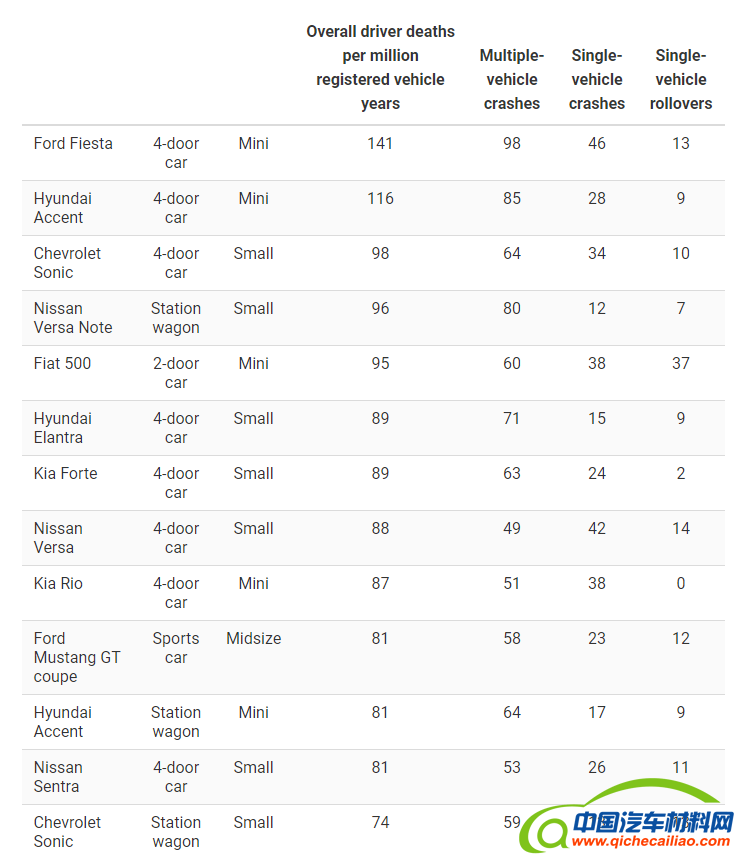Click the Fiat 500 model name
Screen dimensions: 742x858
[62, 363]
